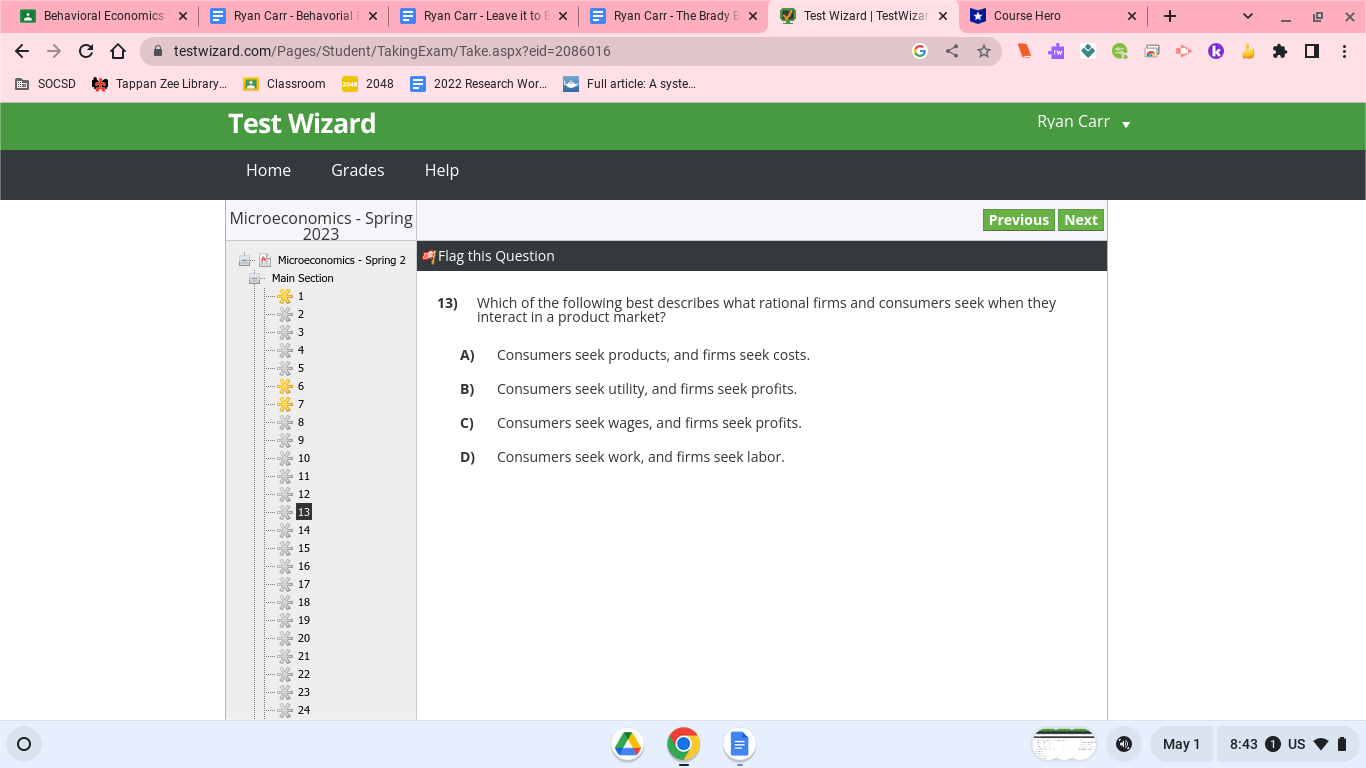
Task: View site info via lock icon
Action: [158, 51]
